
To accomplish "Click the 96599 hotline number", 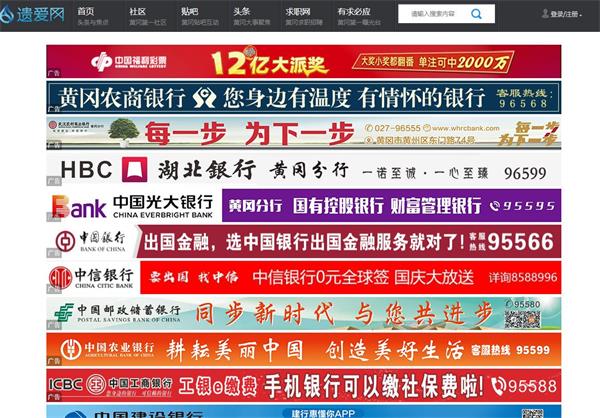I will click(525, 173).
